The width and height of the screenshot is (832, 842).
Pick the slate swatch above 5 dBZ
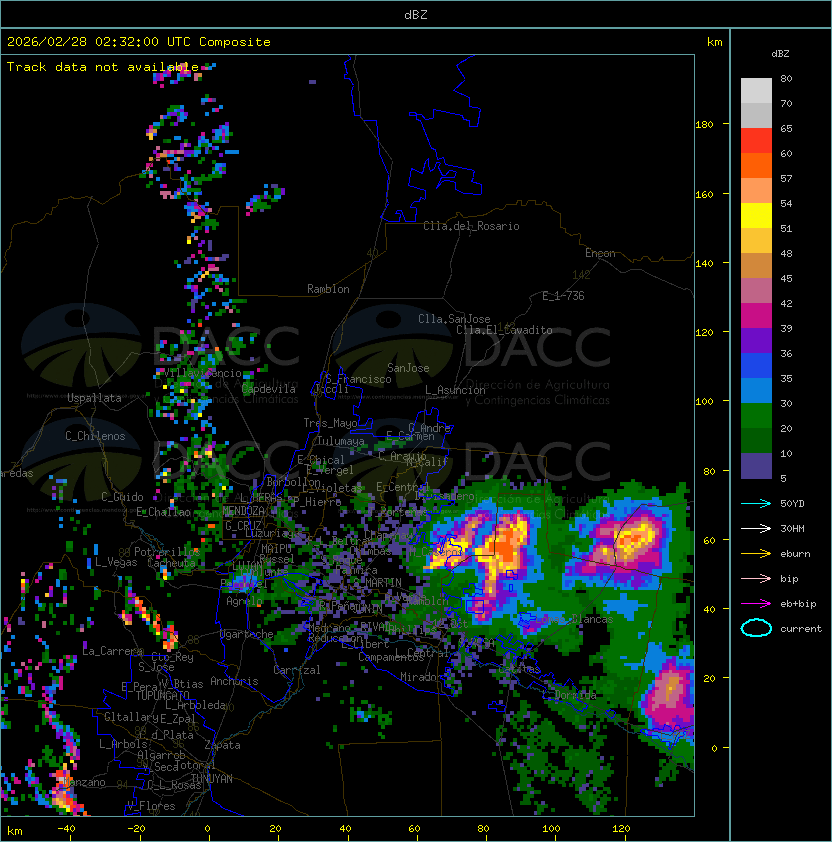(x=756, y=466)
